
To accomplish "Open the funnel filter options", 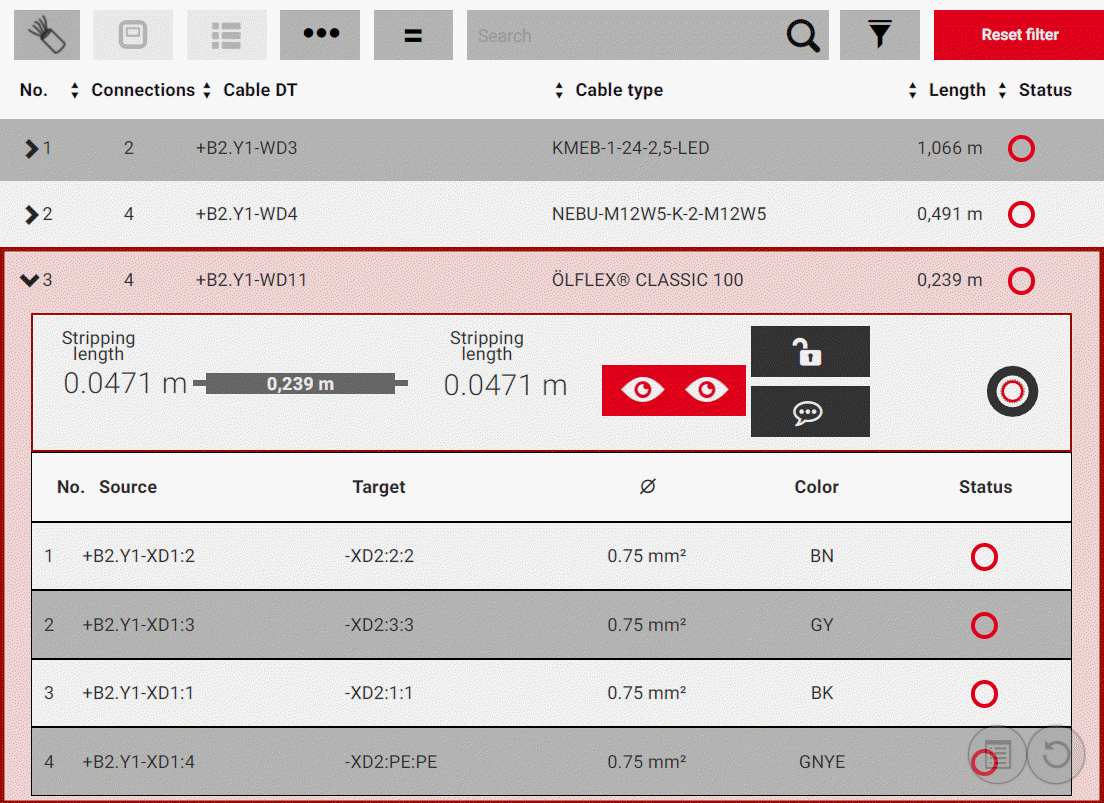I will coord(879,35).
